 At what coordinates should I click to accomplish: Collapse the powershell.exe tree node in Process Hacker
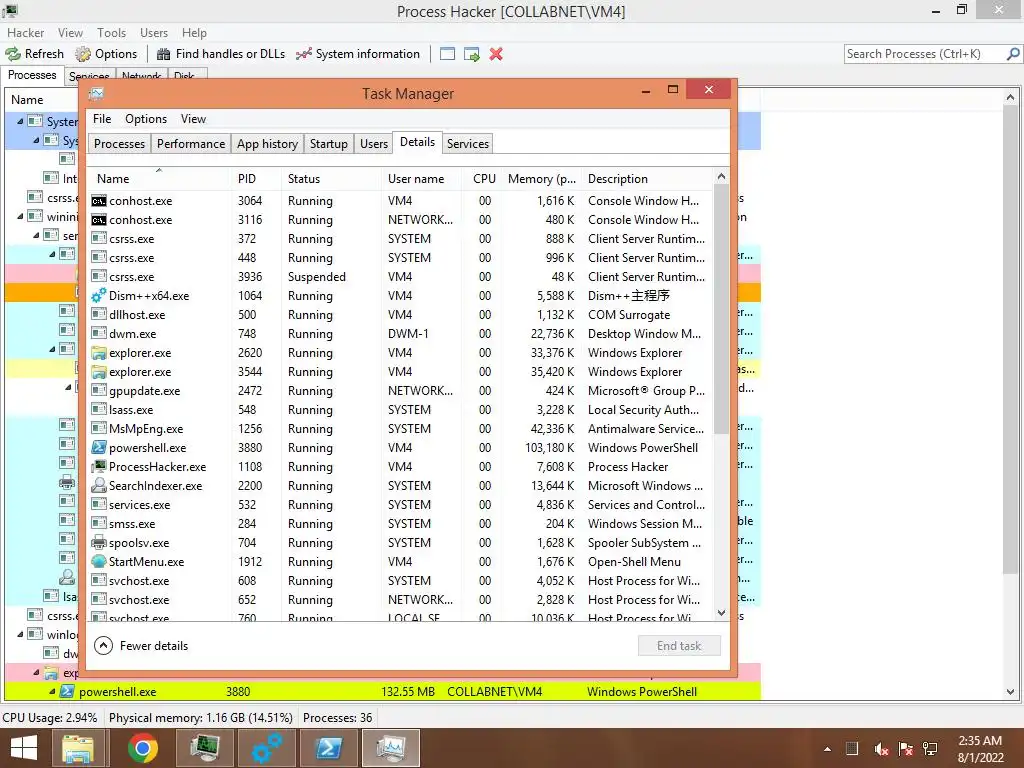point(52,691)
